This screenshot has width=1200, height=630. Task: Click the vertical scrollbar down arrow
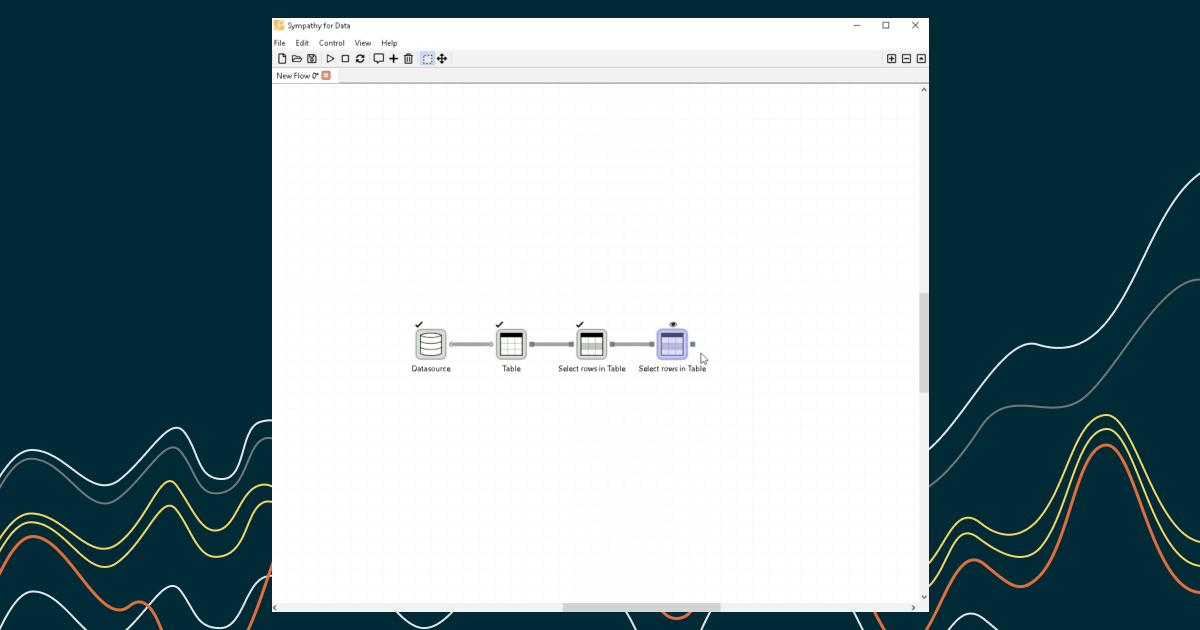click(x=924, y=598)
